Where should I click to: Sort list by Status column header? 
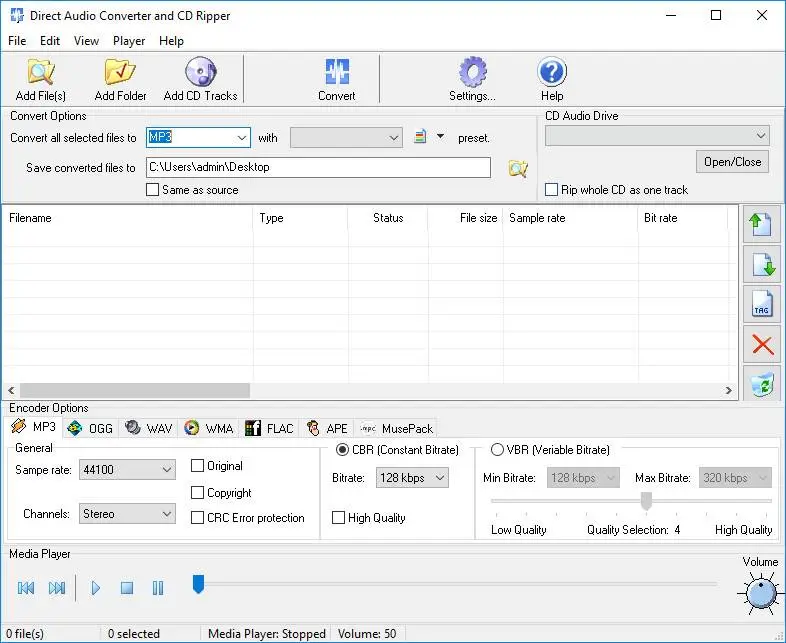(388, 218)
